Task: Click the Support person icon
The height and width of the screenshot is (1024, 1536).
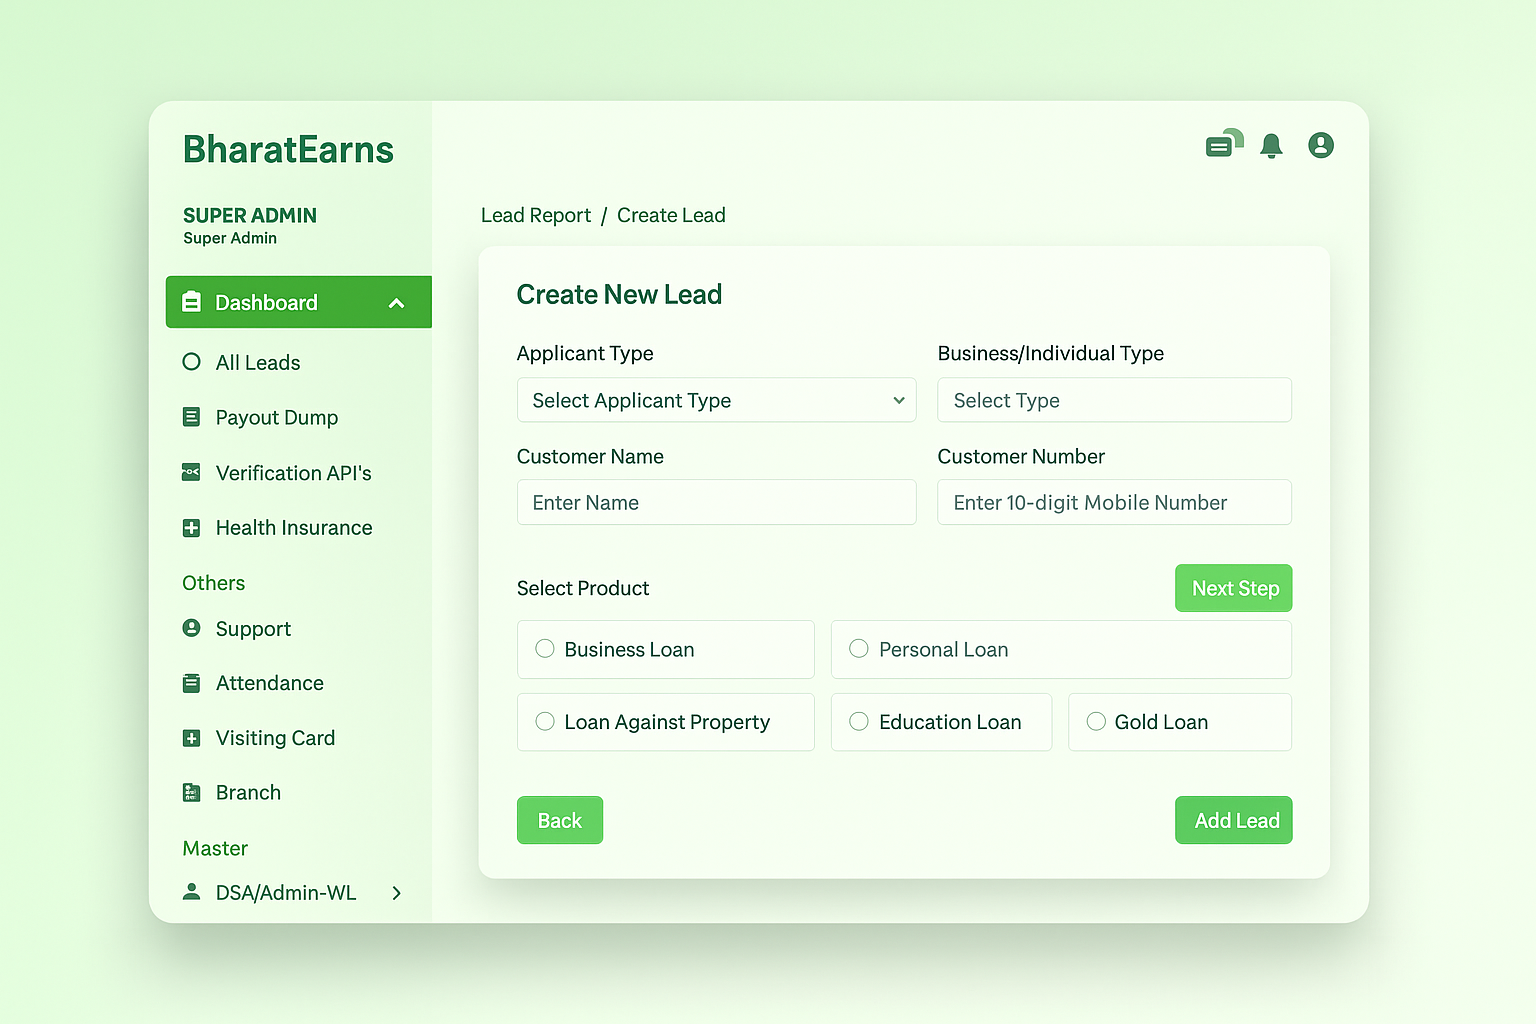Action: [x=191, y=628]
